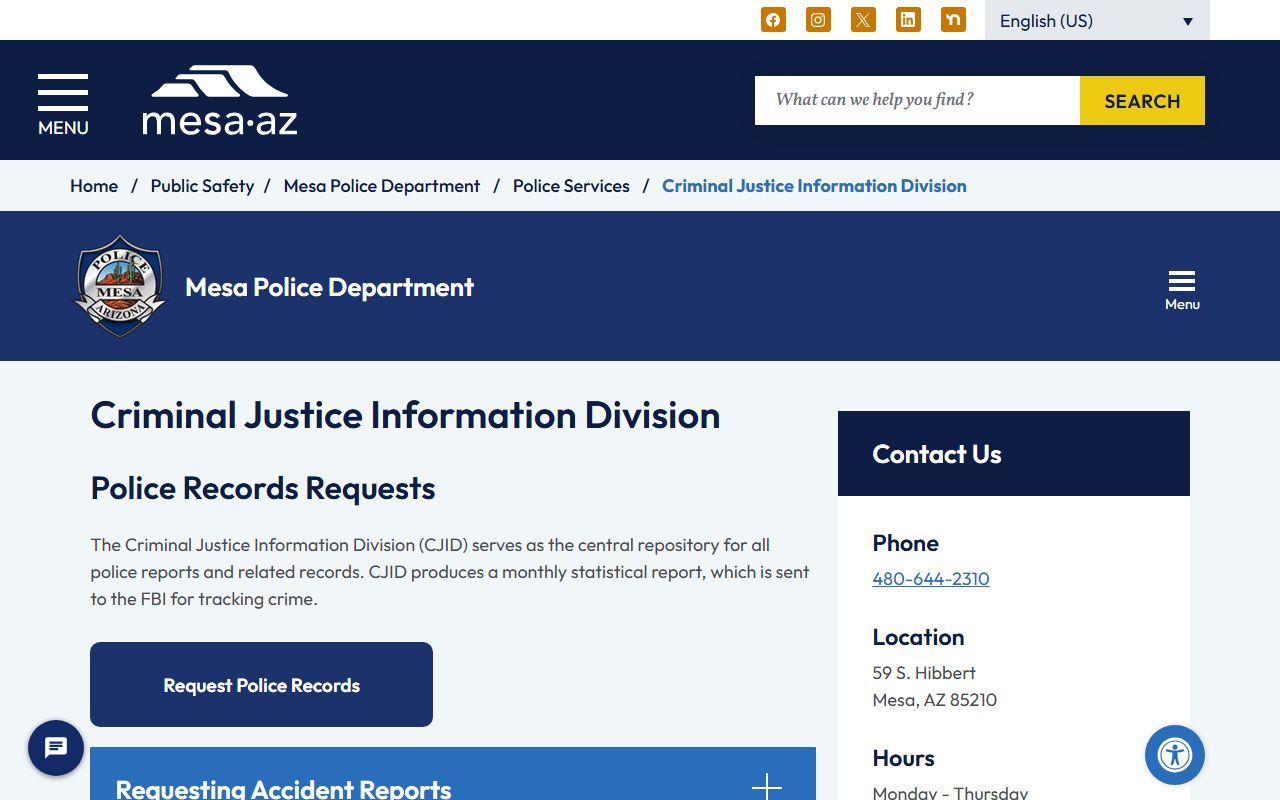This screenshot has width=1280, height=800.
Task: Navigate to Public Safety breadcrumb
Action: click(x=202, y=186)
